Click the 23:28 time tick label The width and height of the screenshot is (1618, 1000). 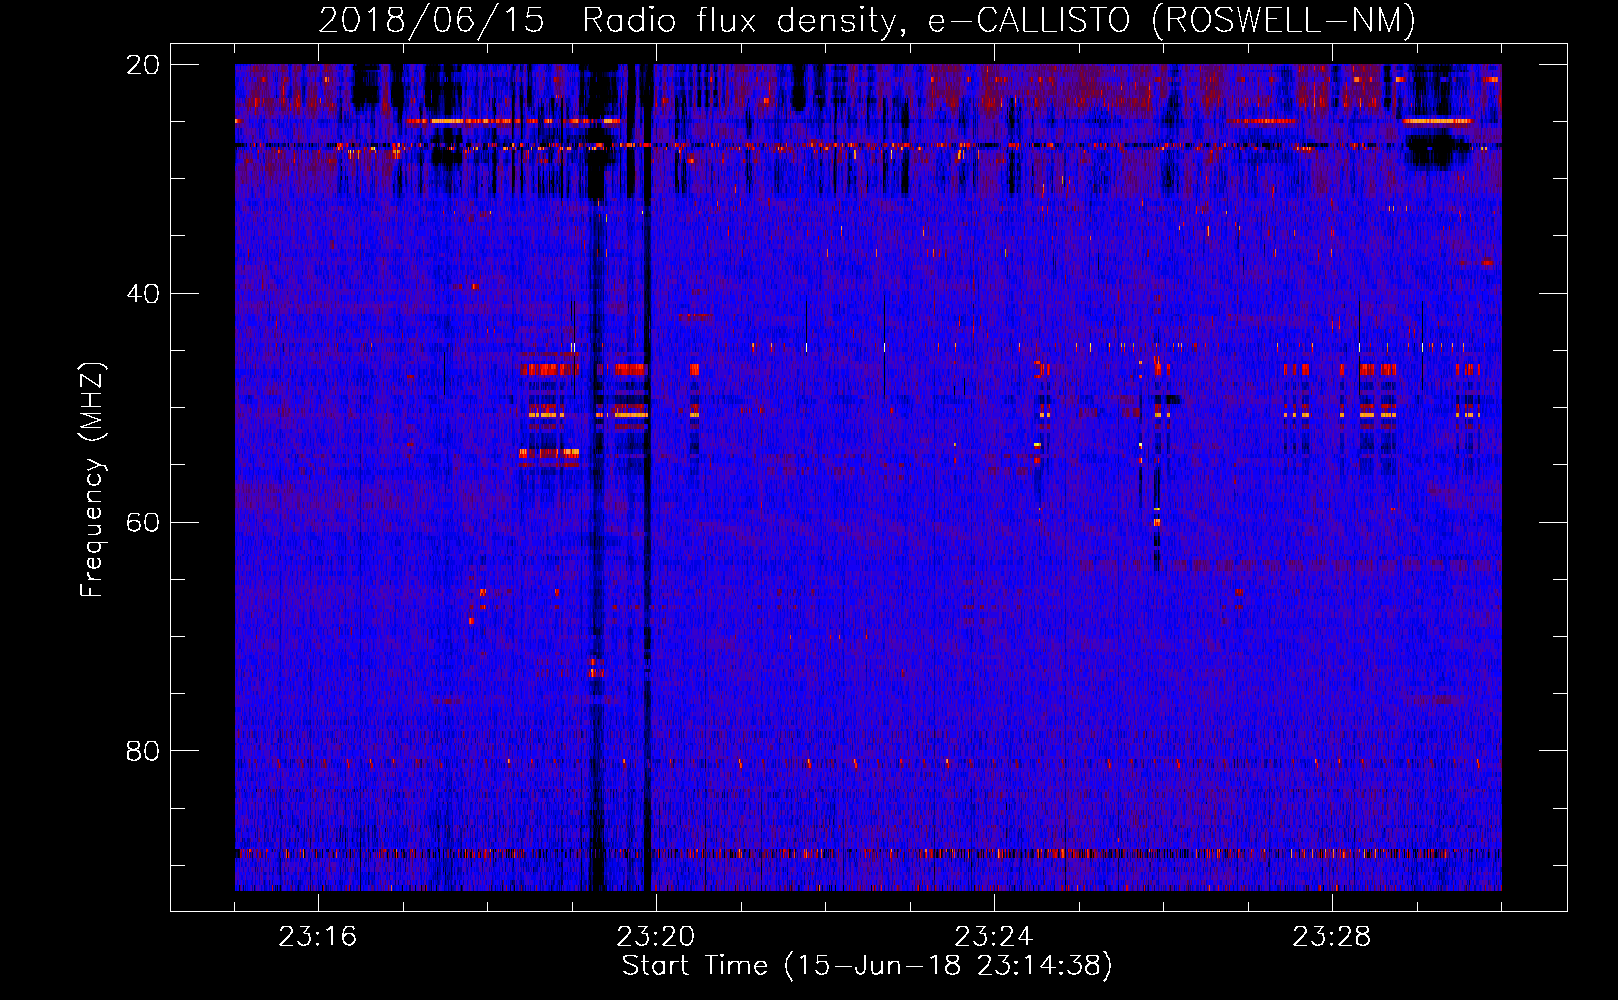click(1332, 937)
